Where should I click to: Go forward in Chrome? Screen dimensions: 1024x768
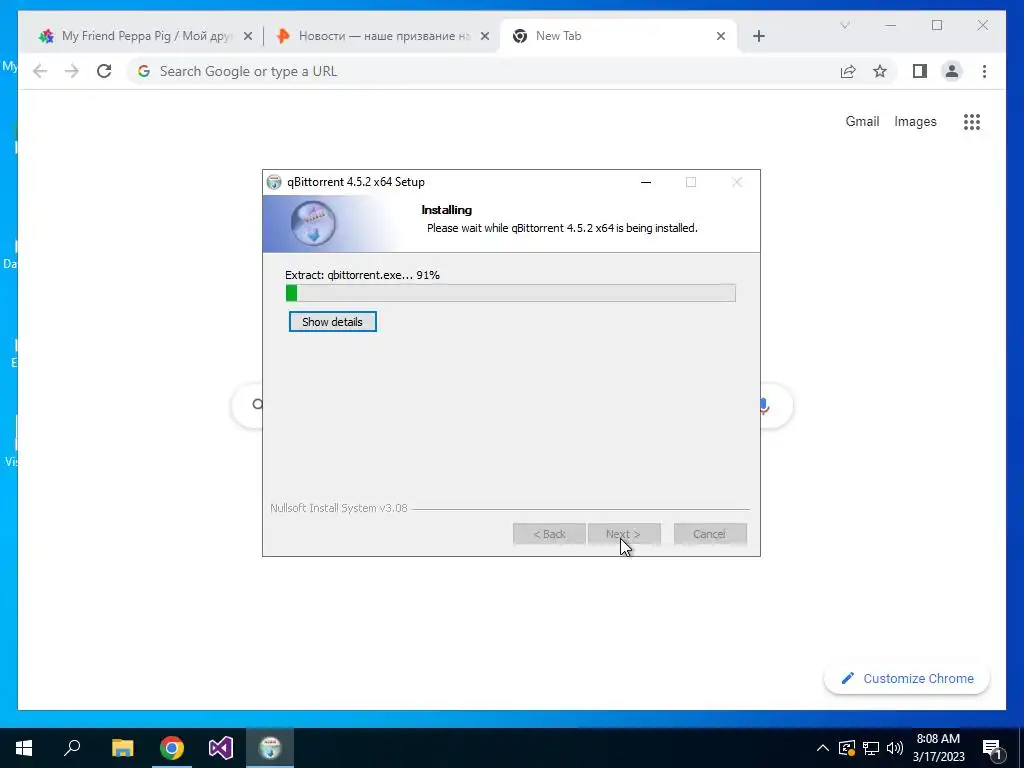(72, 71)
